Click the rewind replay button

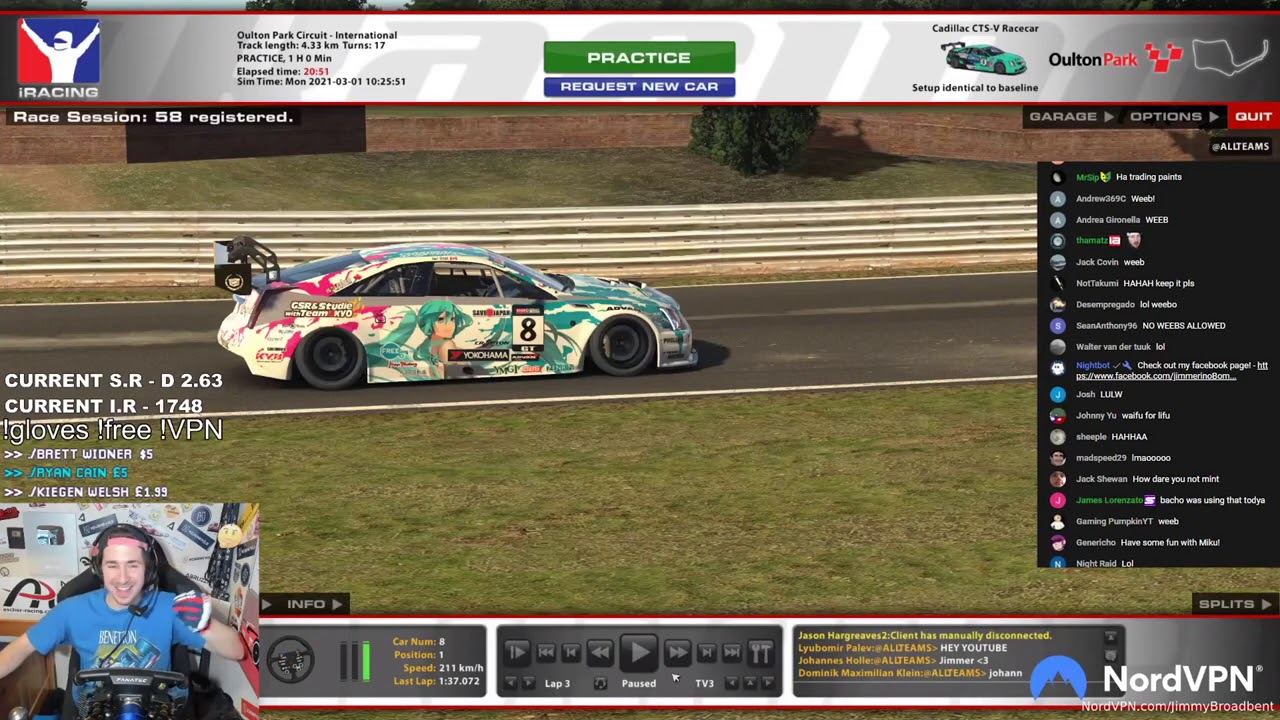tap(600, 653)
